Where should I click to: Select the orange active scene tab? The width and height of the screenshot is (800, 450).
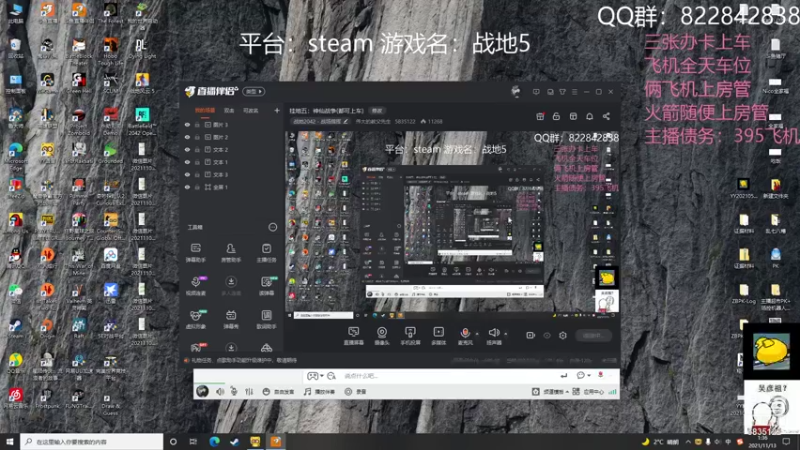(205, 110)
